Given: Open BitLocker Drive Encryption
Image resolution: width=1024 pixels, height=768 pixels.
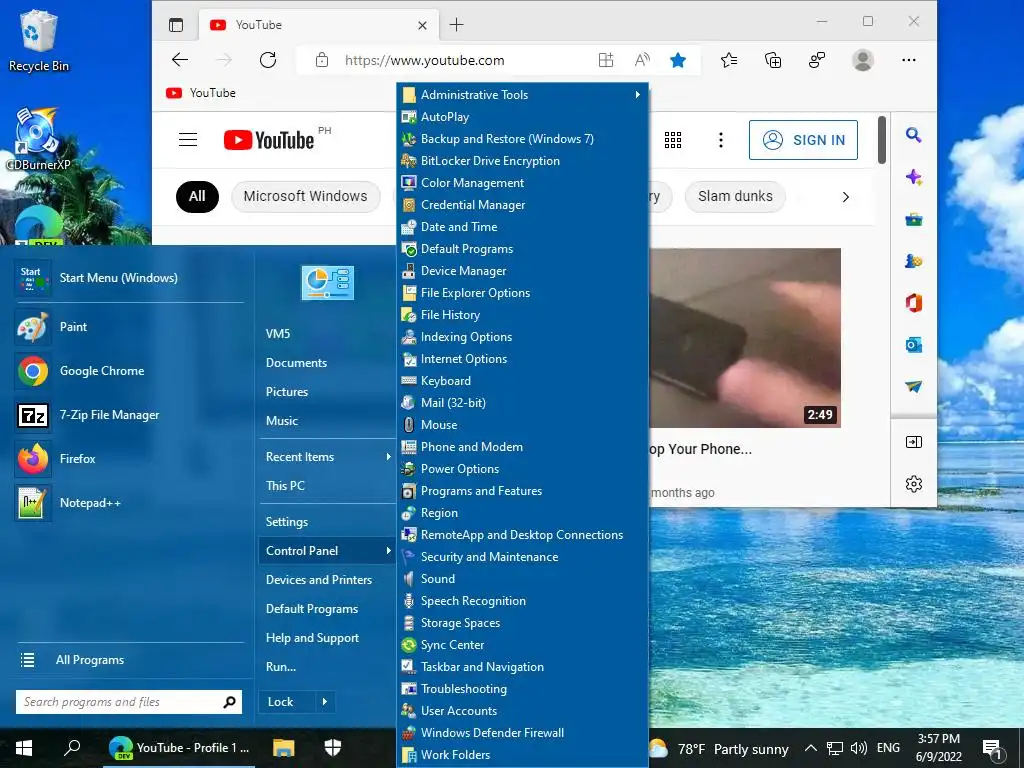Looking at the screenshot, I should tap(522, 161).
